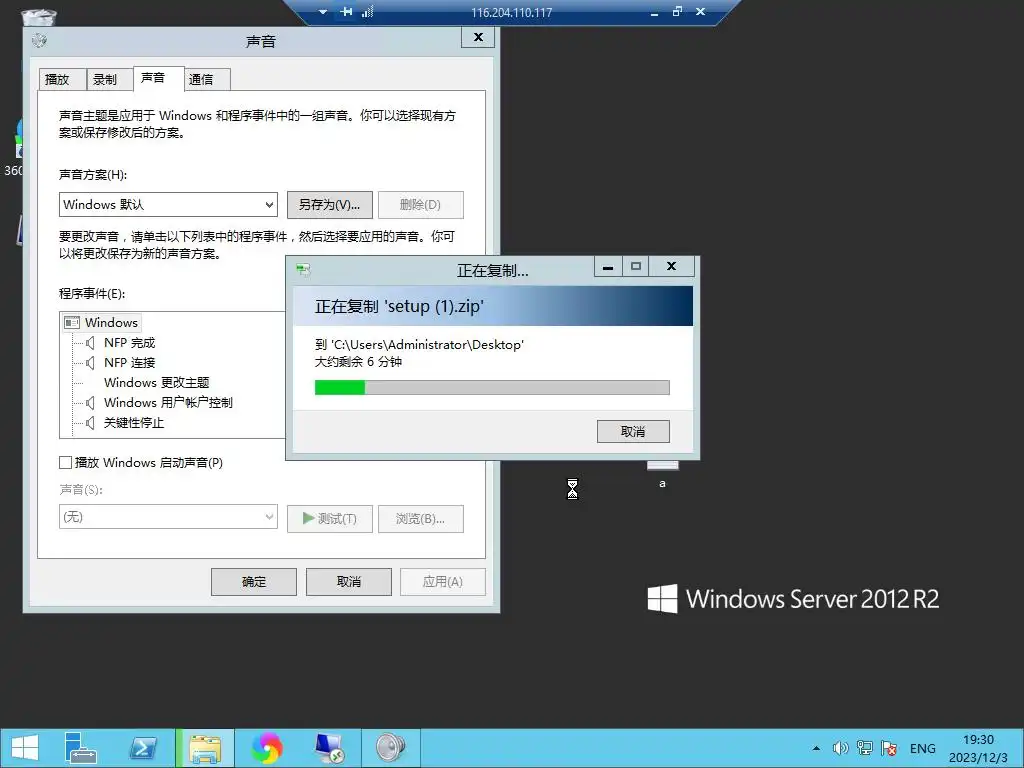This screenshot has width=1024, height=768.
Task: Click the 116.204.110.117 connection bar title
Action: 511,12
